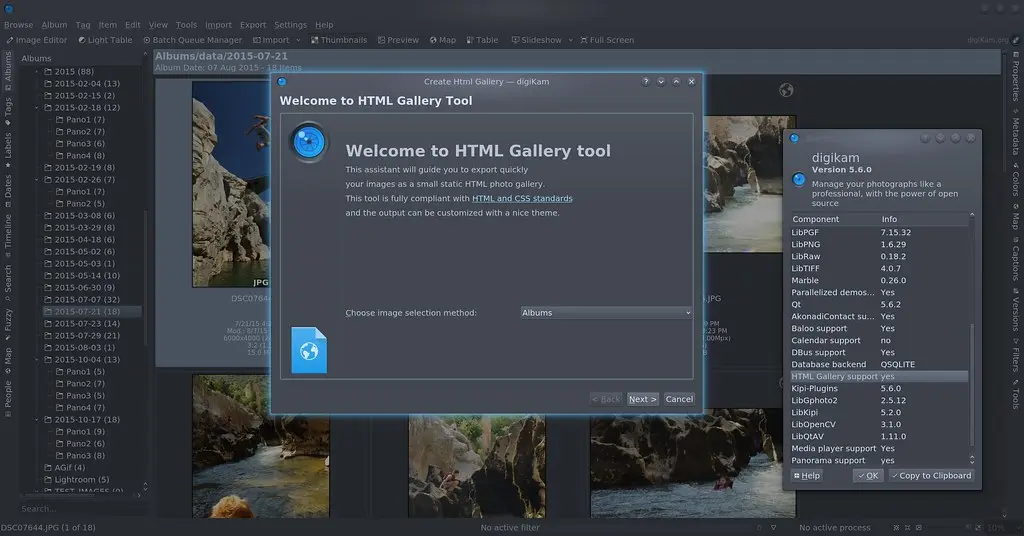Open the Table view

[x=482, y=40]
